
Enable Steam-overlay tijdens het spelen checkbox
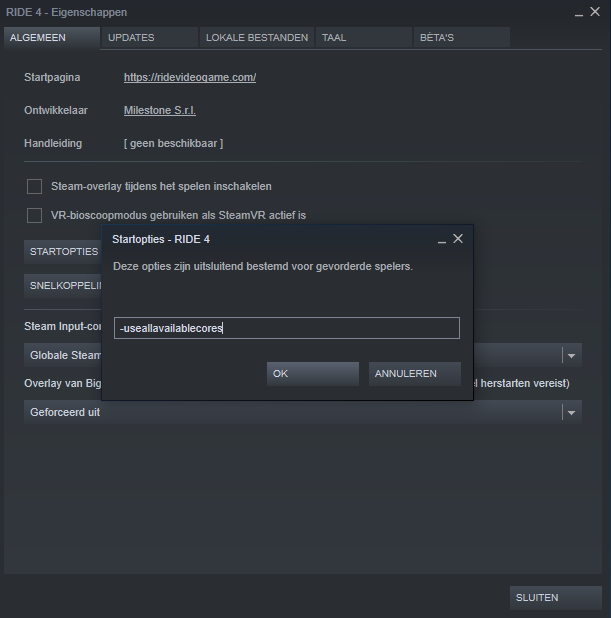[34, 186]
